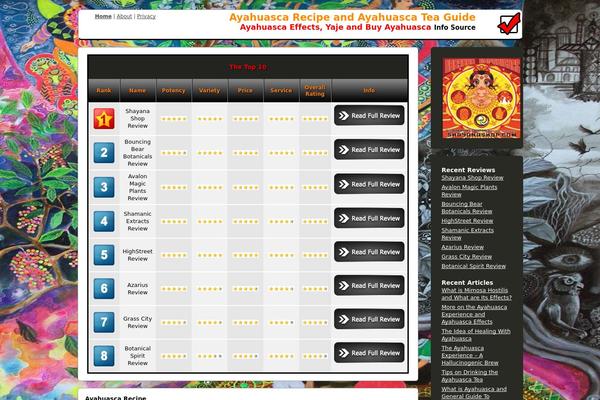Click the Overall Rating column header
This screenshot has height=400, width=600.
tap(315, 90)
